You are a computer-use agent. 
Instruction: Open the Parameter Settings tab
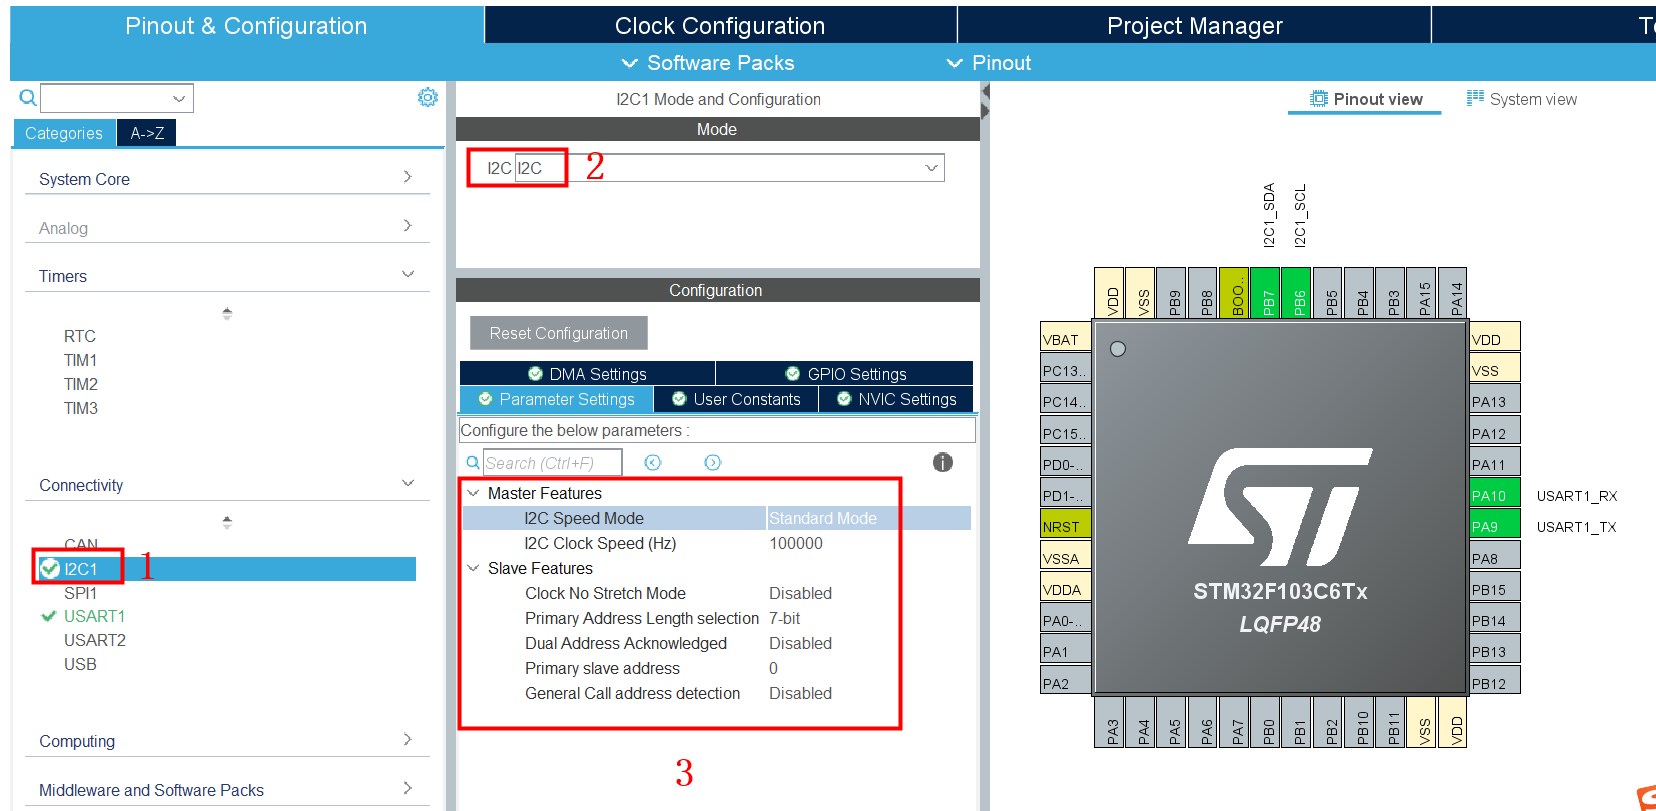click(x=556, y=399)
